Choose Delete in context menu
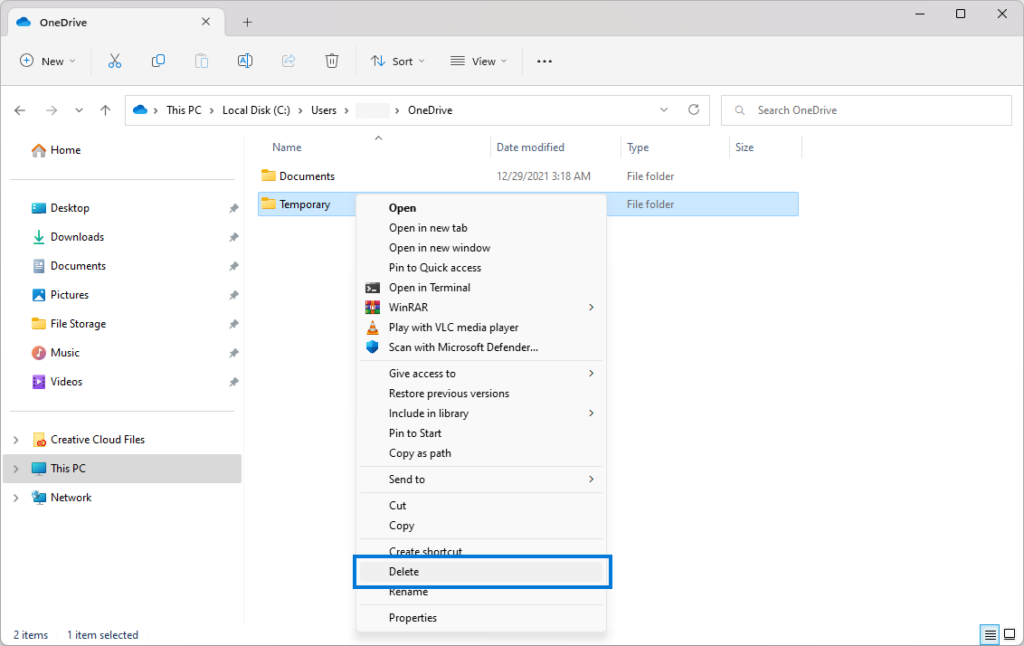The height and width of the screenshot is (646, 1024). pyautogui.click(x=481, y=572)
